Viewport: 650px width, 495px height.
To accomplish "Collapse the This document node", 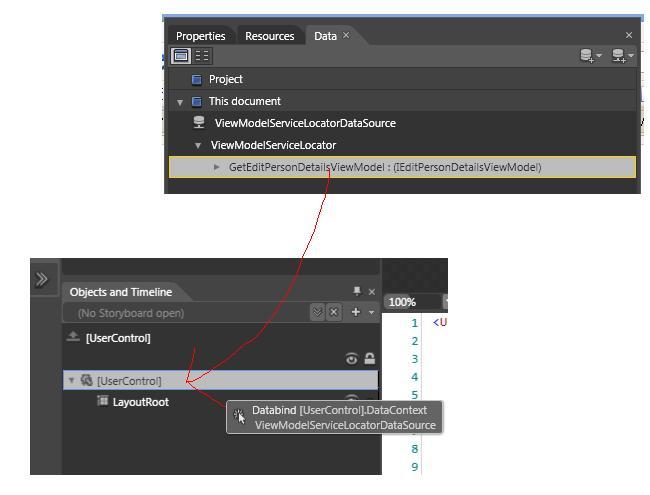I will click(x=181, y=101).
